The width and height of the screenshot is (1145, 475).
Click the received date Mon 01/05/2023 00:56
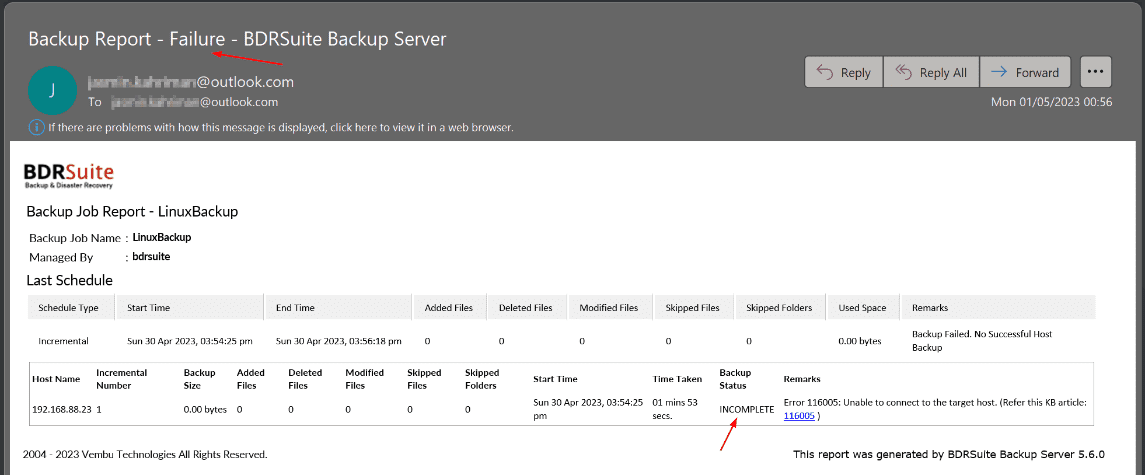[1052, 102]
